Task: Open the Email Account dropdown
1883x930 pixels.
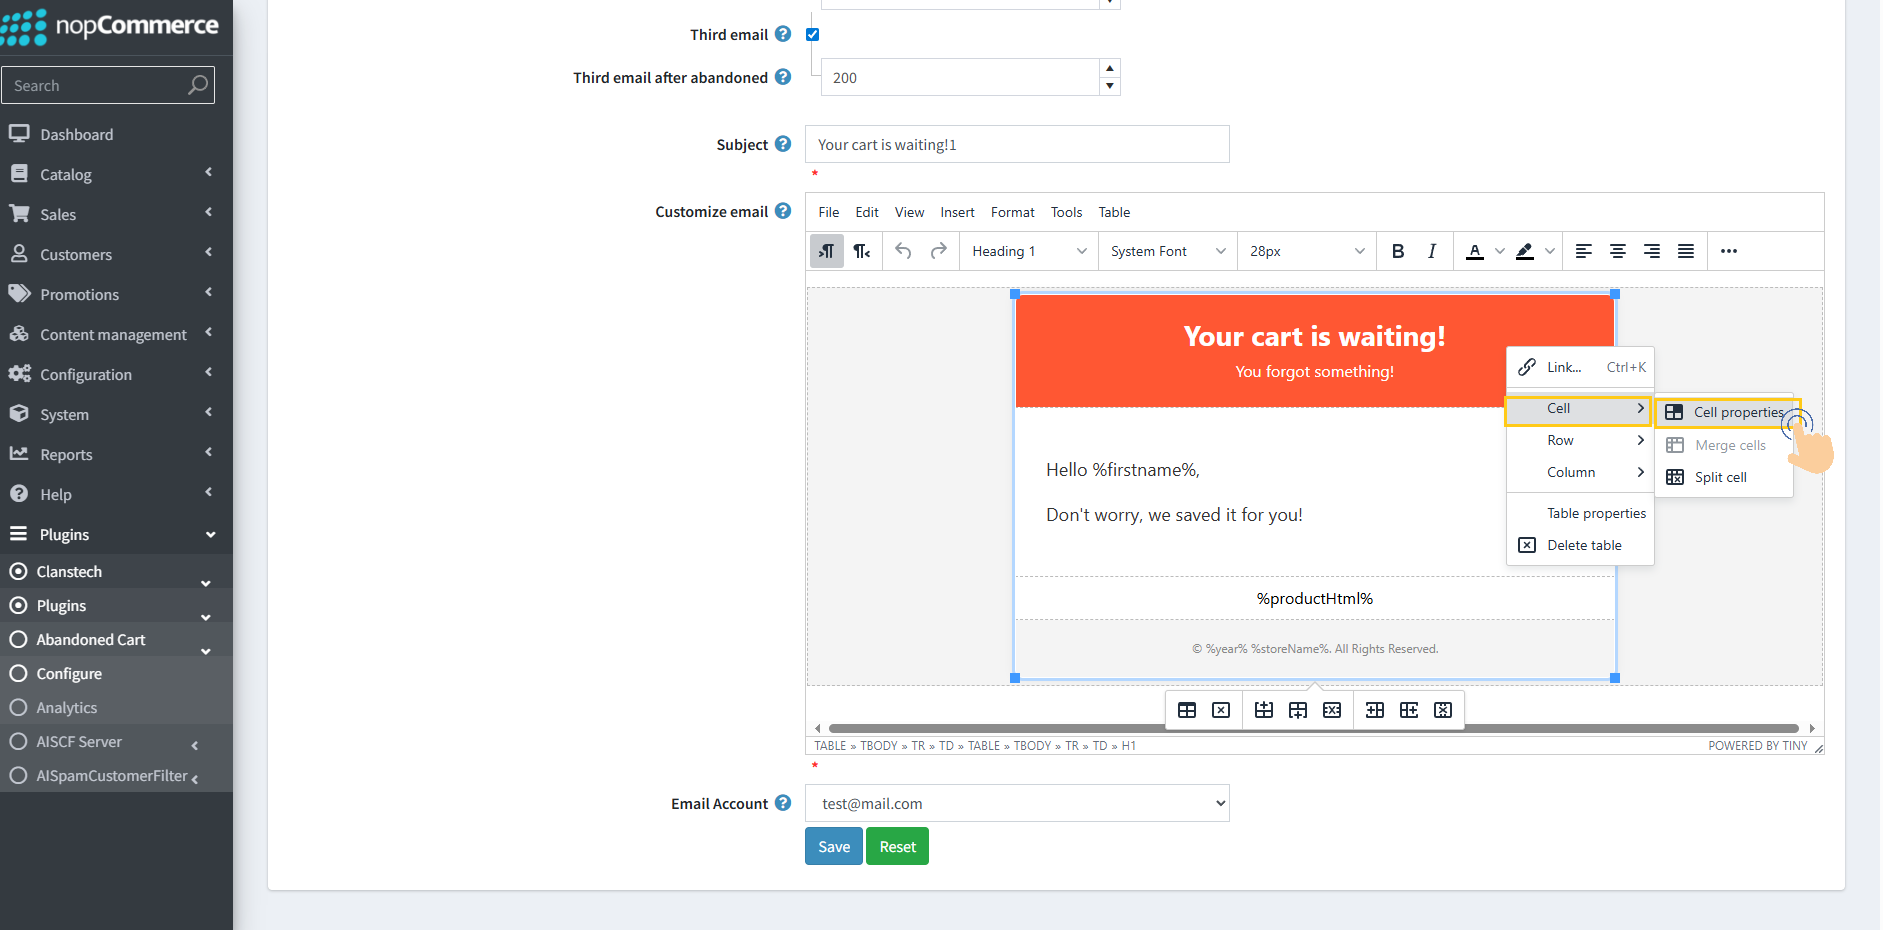Action: pyautogui.click(x=1016, y=803)
